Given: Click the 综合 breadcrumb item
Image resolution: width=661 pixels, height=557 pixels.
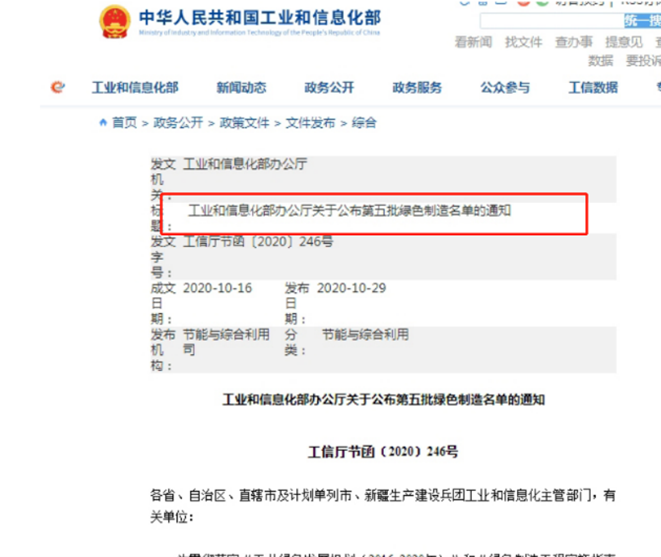Looking at the screenshot, I should [x=365, y=122].
